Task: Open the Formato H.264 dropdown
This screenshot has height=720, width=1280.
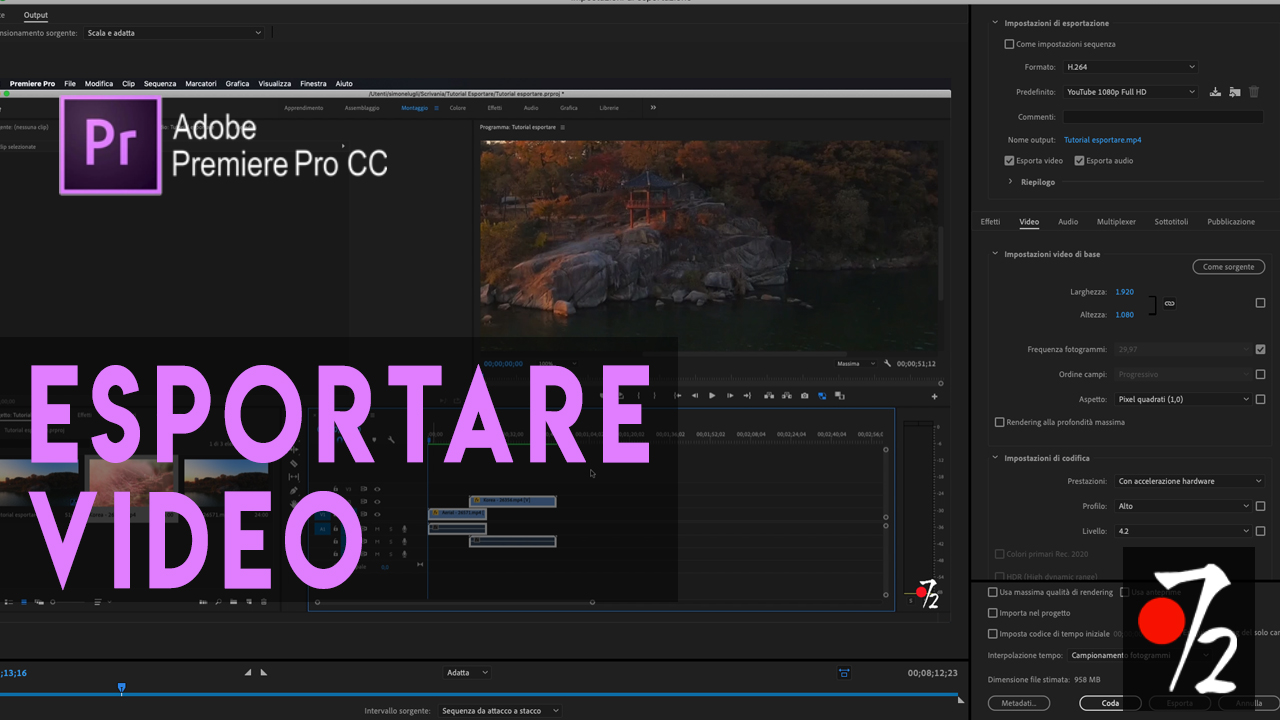Action: tap(1129, 67)
